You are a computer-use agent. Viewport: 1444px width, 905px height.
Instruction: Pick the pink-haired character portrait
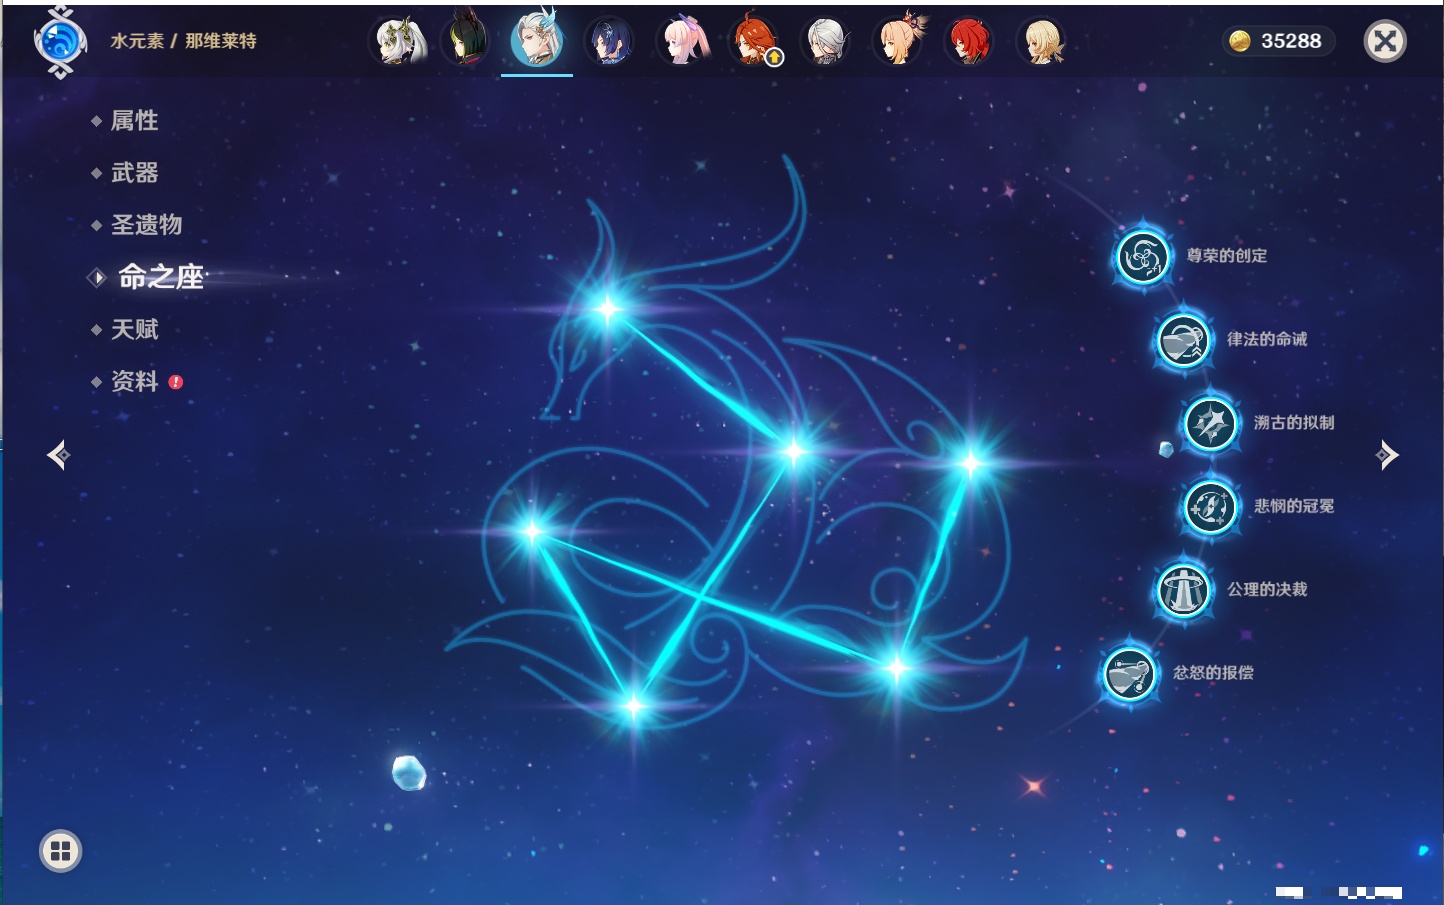[x=684, y=42]
